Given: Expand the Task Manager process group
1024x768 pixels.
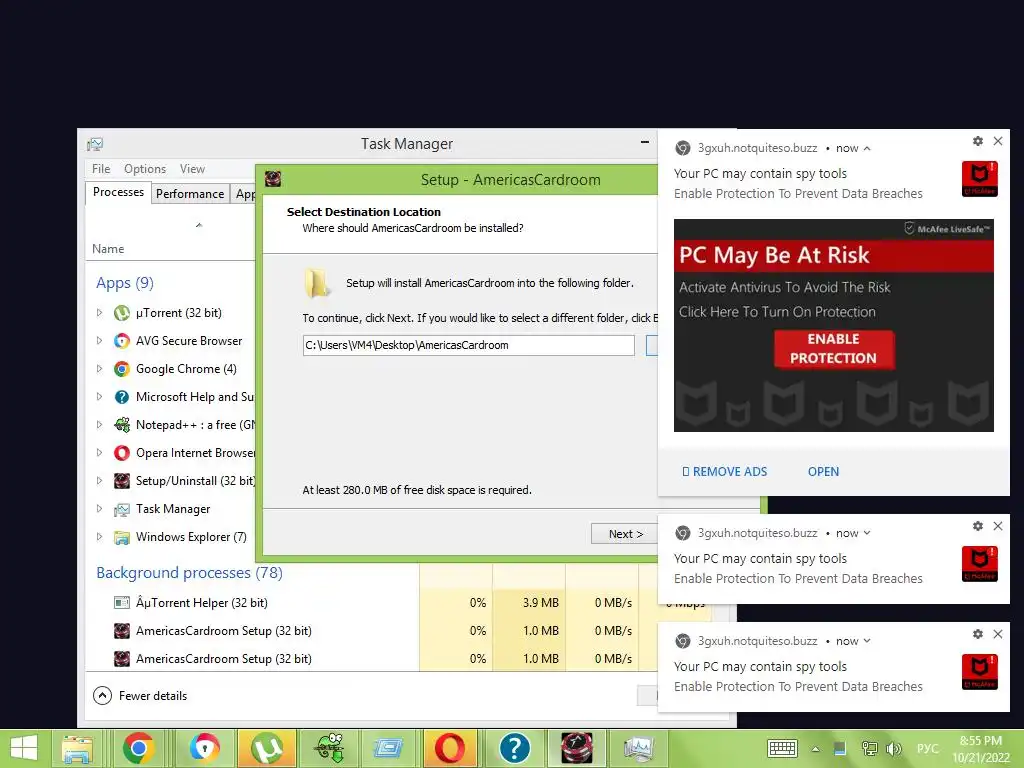Looking at the screenshot, I should click(x=99, y=509).
